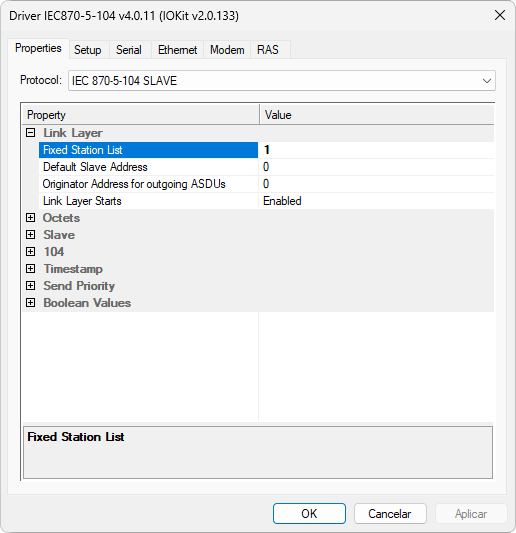This screenshot has height=533, width=516.
Task: Open the RAS tab
Action: tap(268, 50)
